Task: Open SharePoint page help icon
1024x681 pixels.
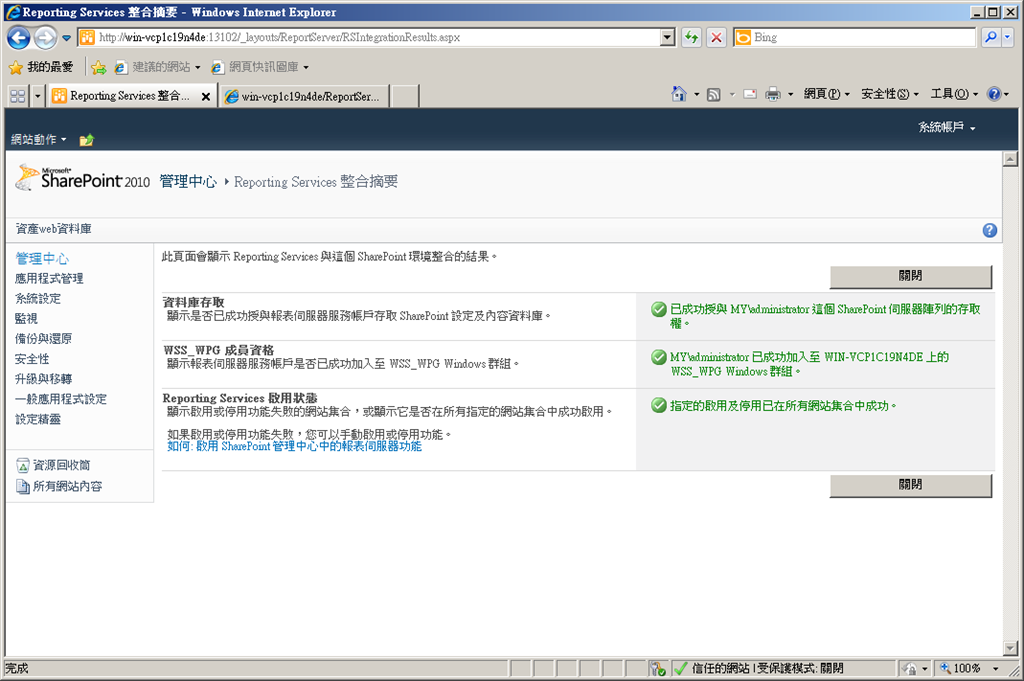Action: click(x=989, y=230)
